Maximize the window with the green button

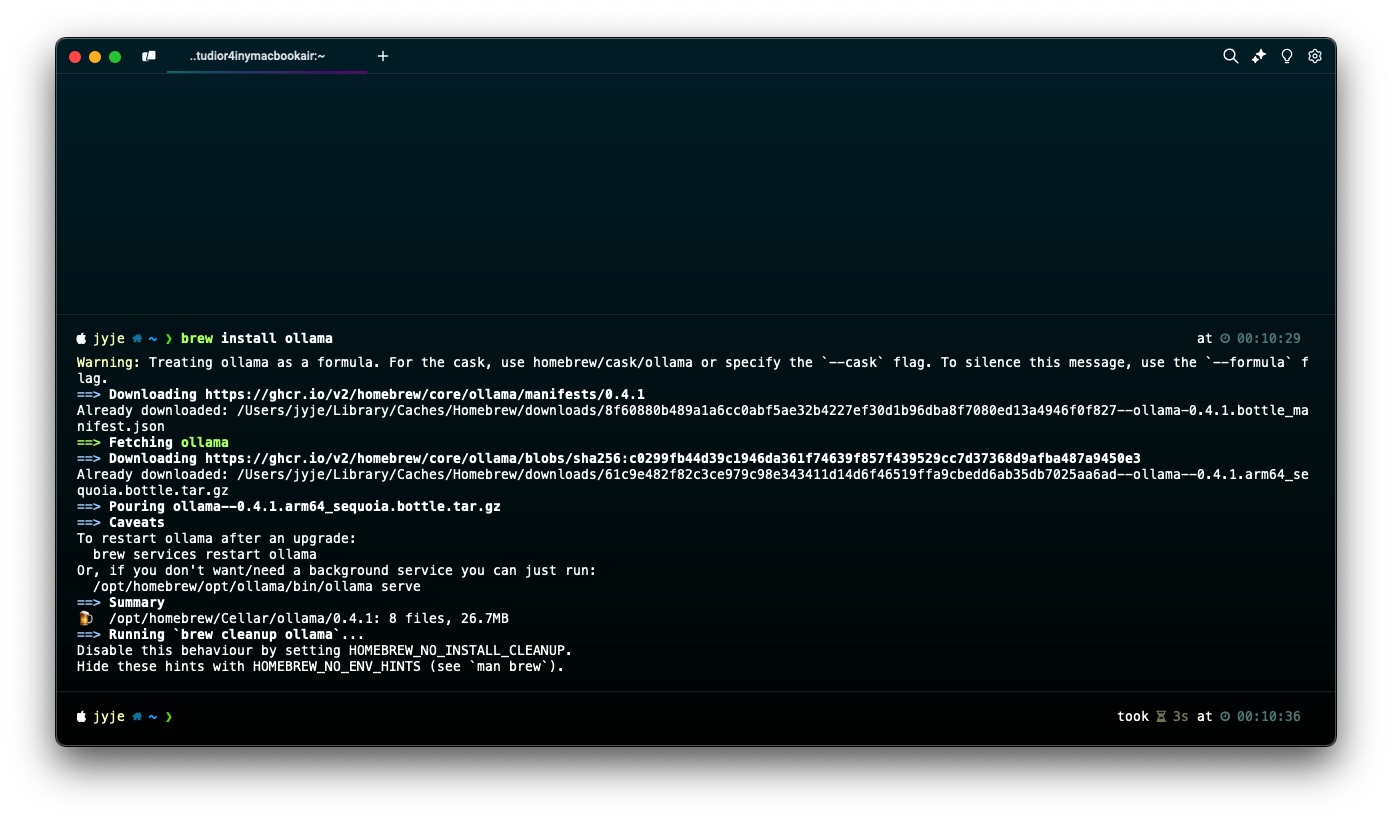[x=115, y=57]
